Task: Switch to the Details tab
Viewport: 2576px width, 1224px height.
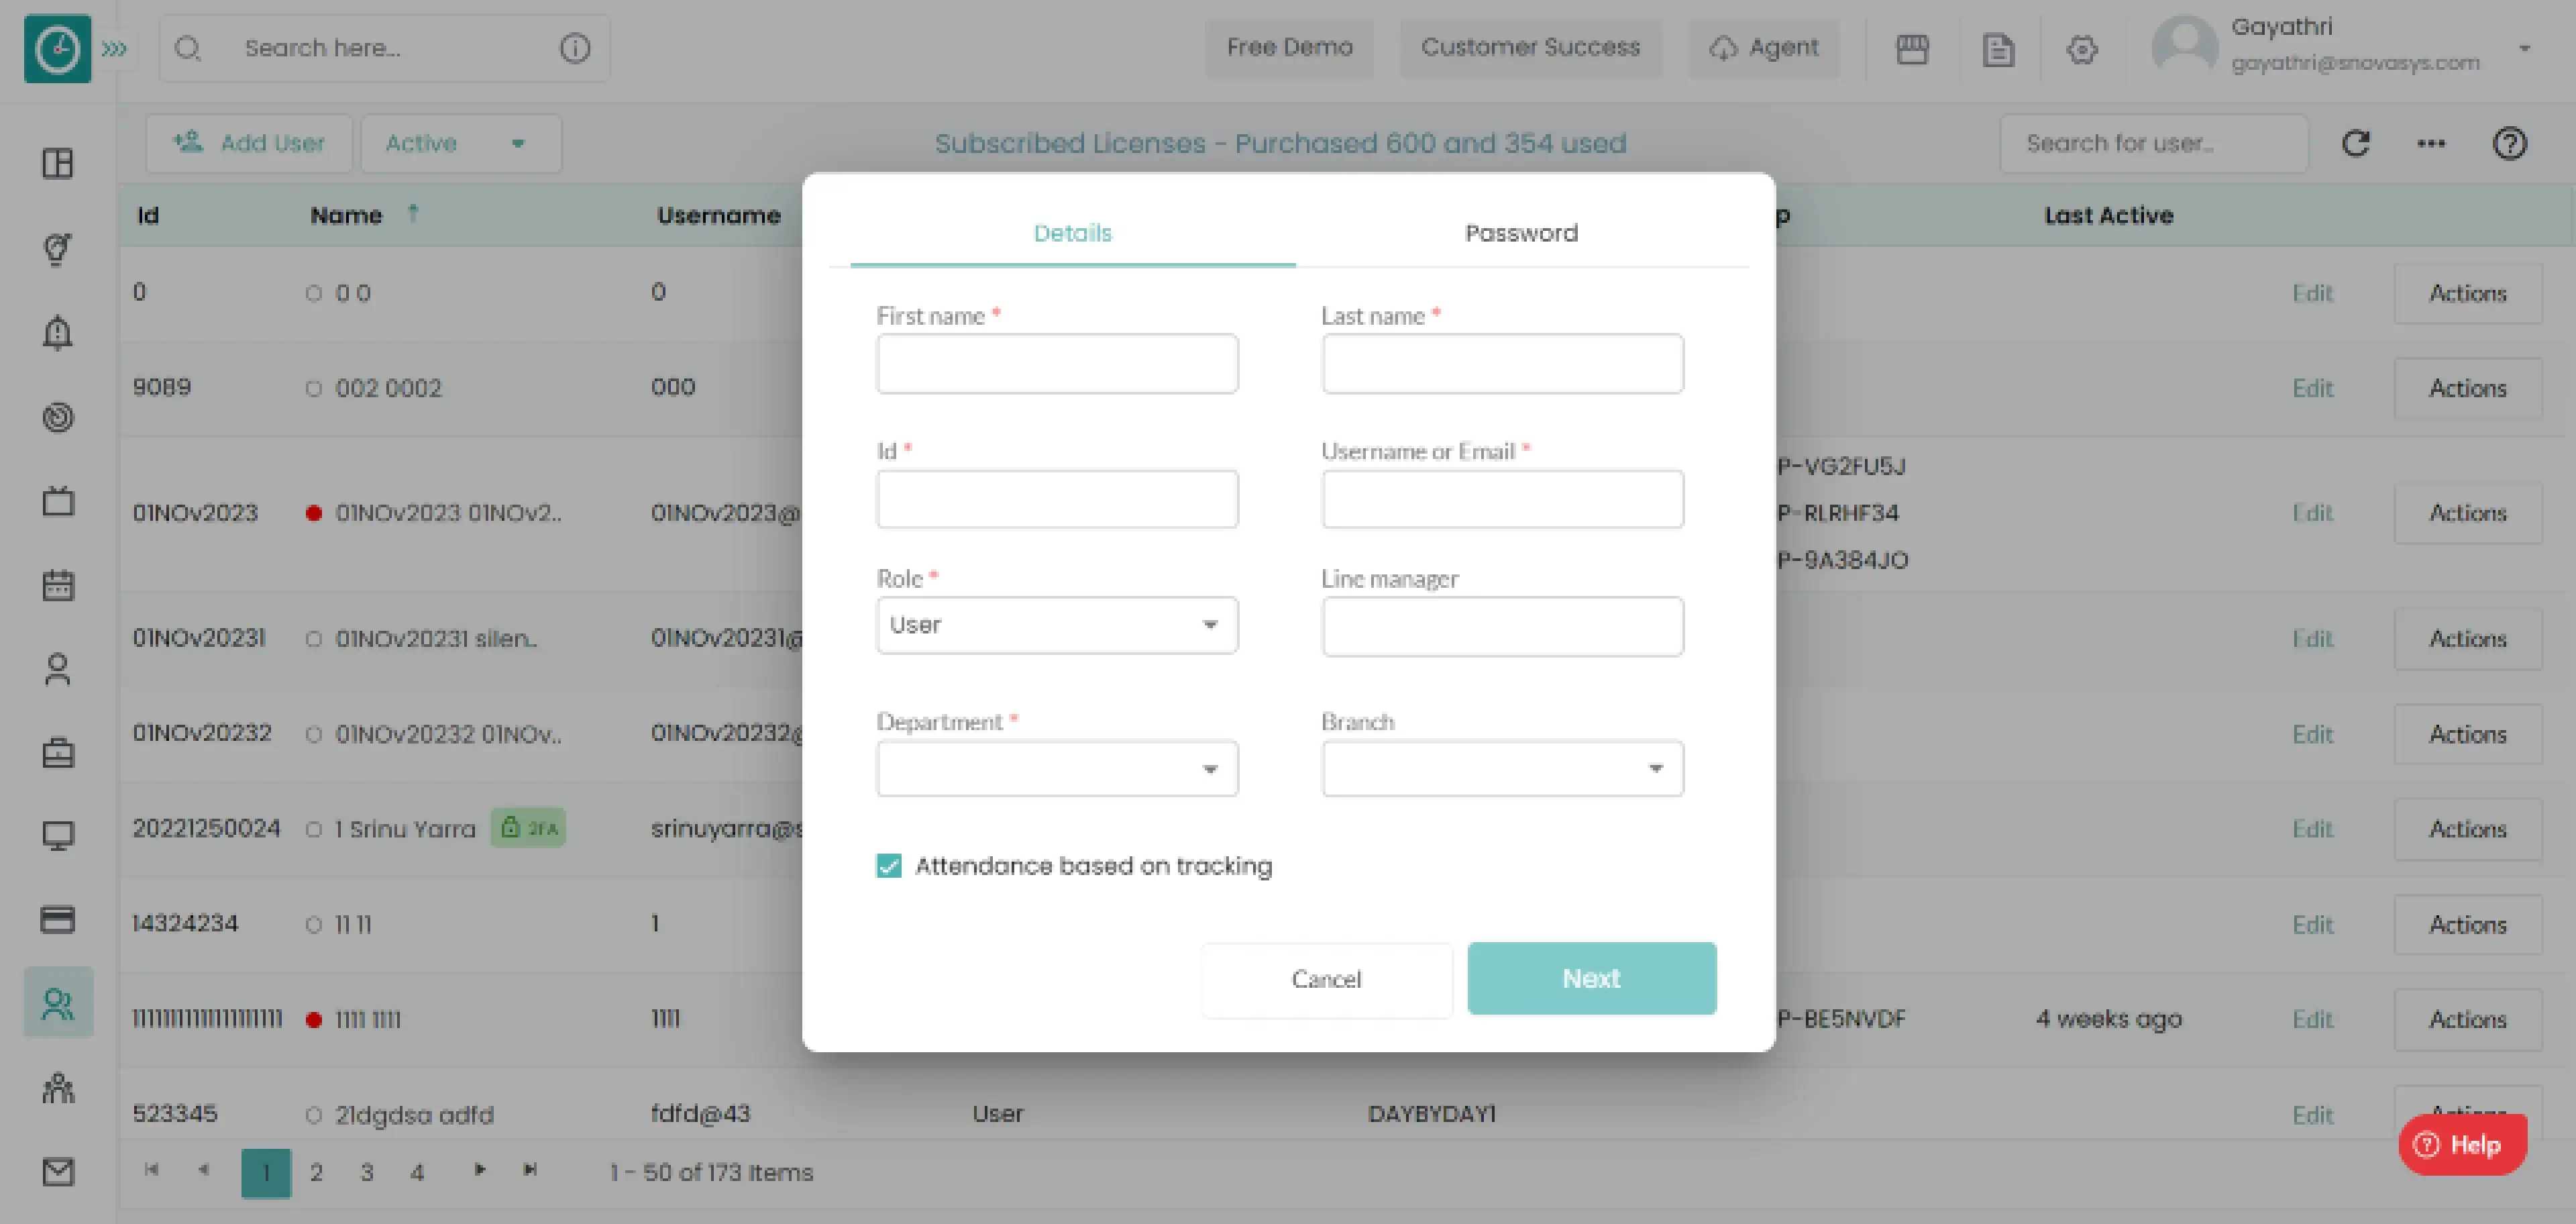Action: (1072, 233)
